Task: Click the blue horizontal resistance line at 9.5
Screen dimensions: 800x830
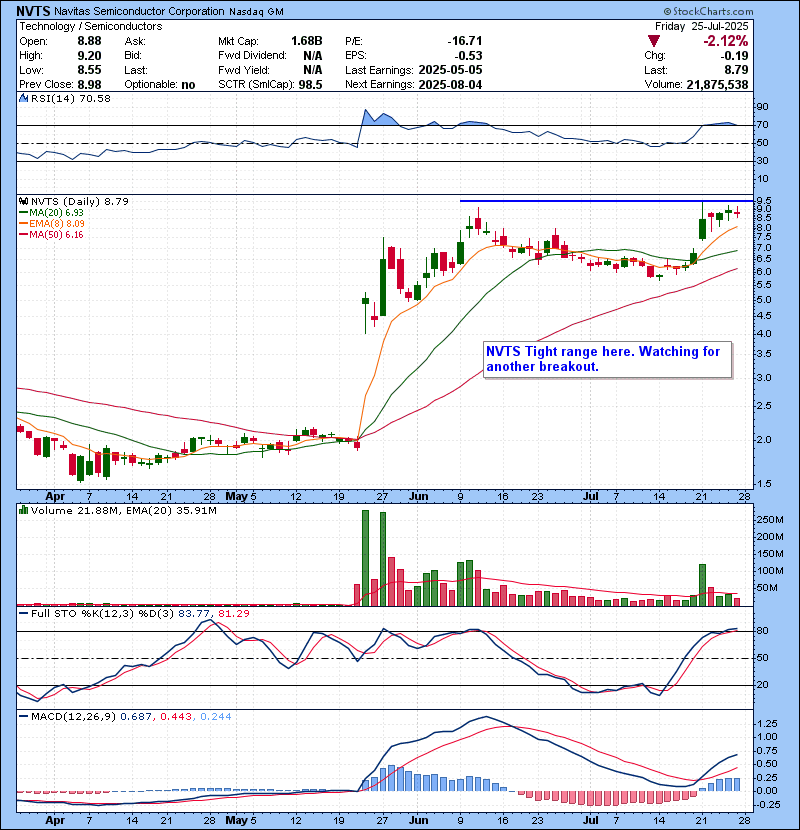Action: click(606, 201)
